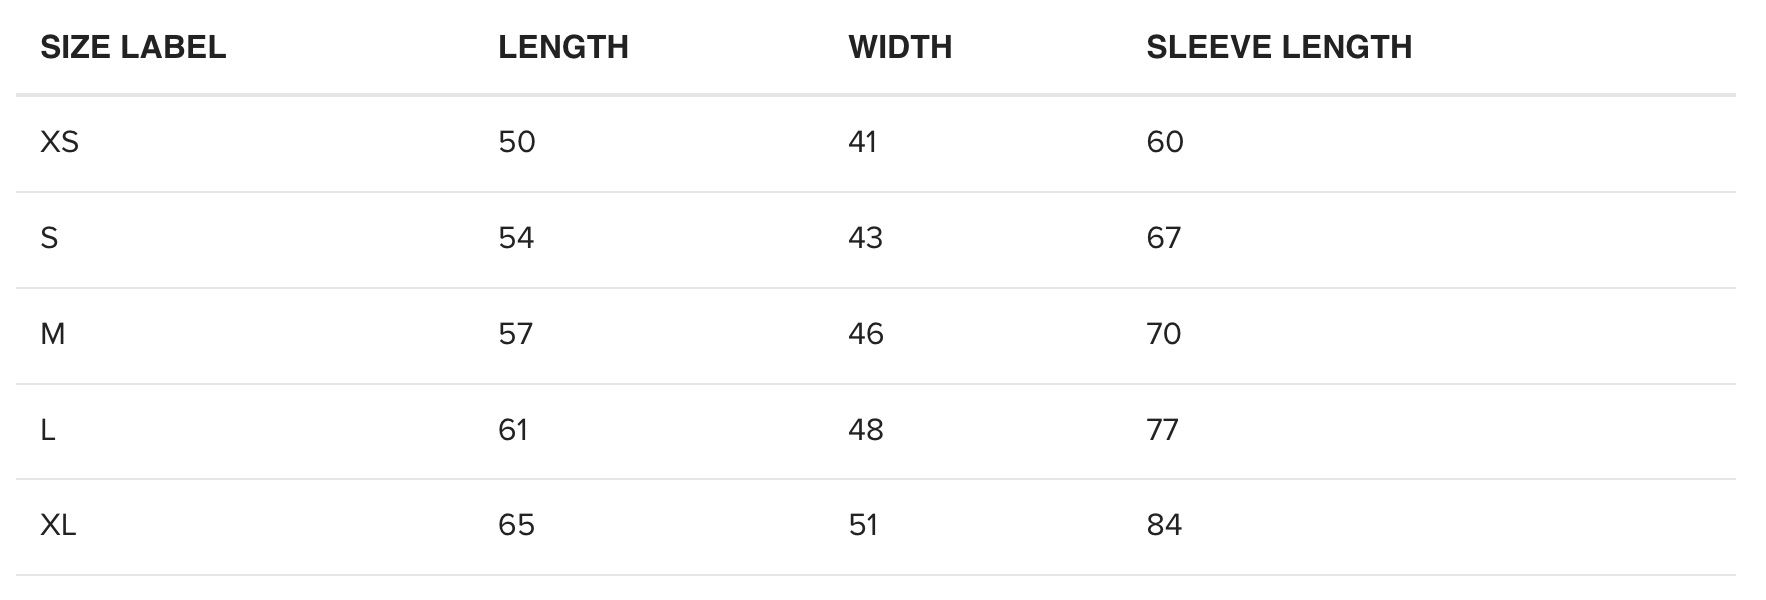Select the XS size label cell
This screenshot has height=600, width=1766.
59,142
